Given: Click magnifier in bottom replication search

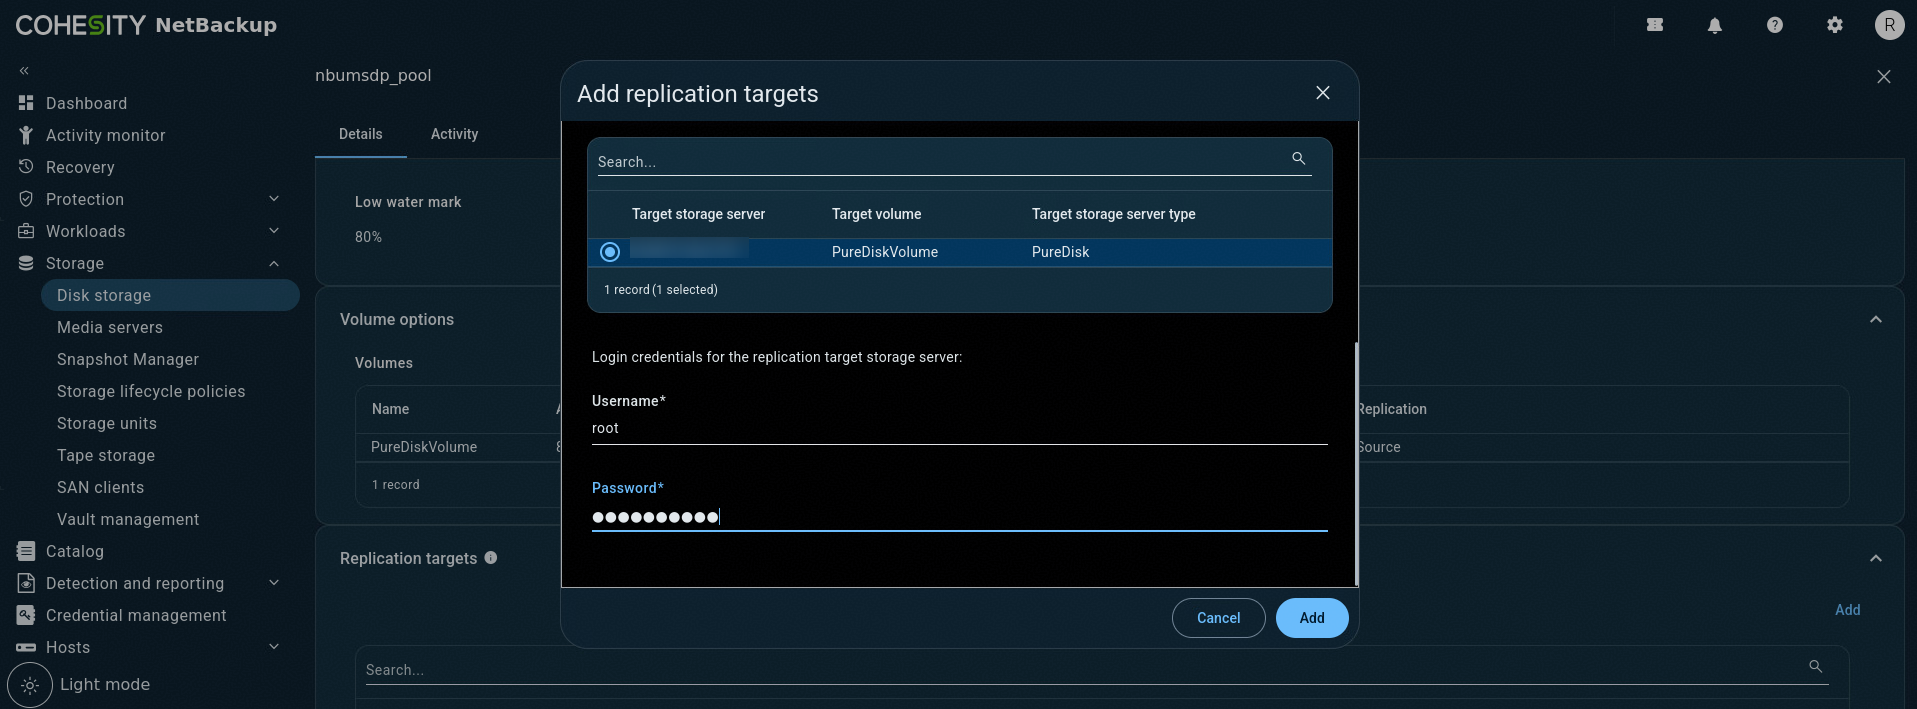Looking at the screenshot, I should pos(1816,666).
